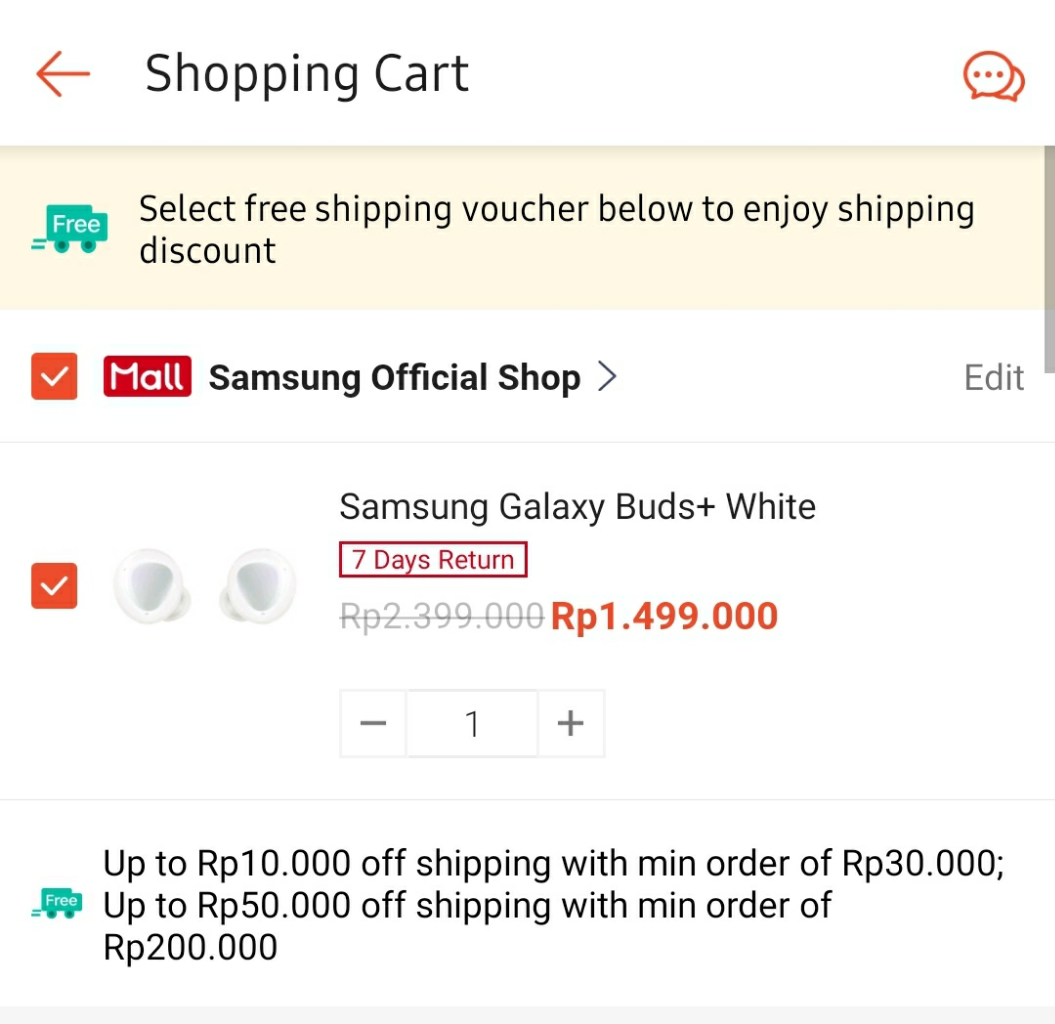1055x1024 pixels.
Task: Increase quantity with the plus button
Action: 570,723
